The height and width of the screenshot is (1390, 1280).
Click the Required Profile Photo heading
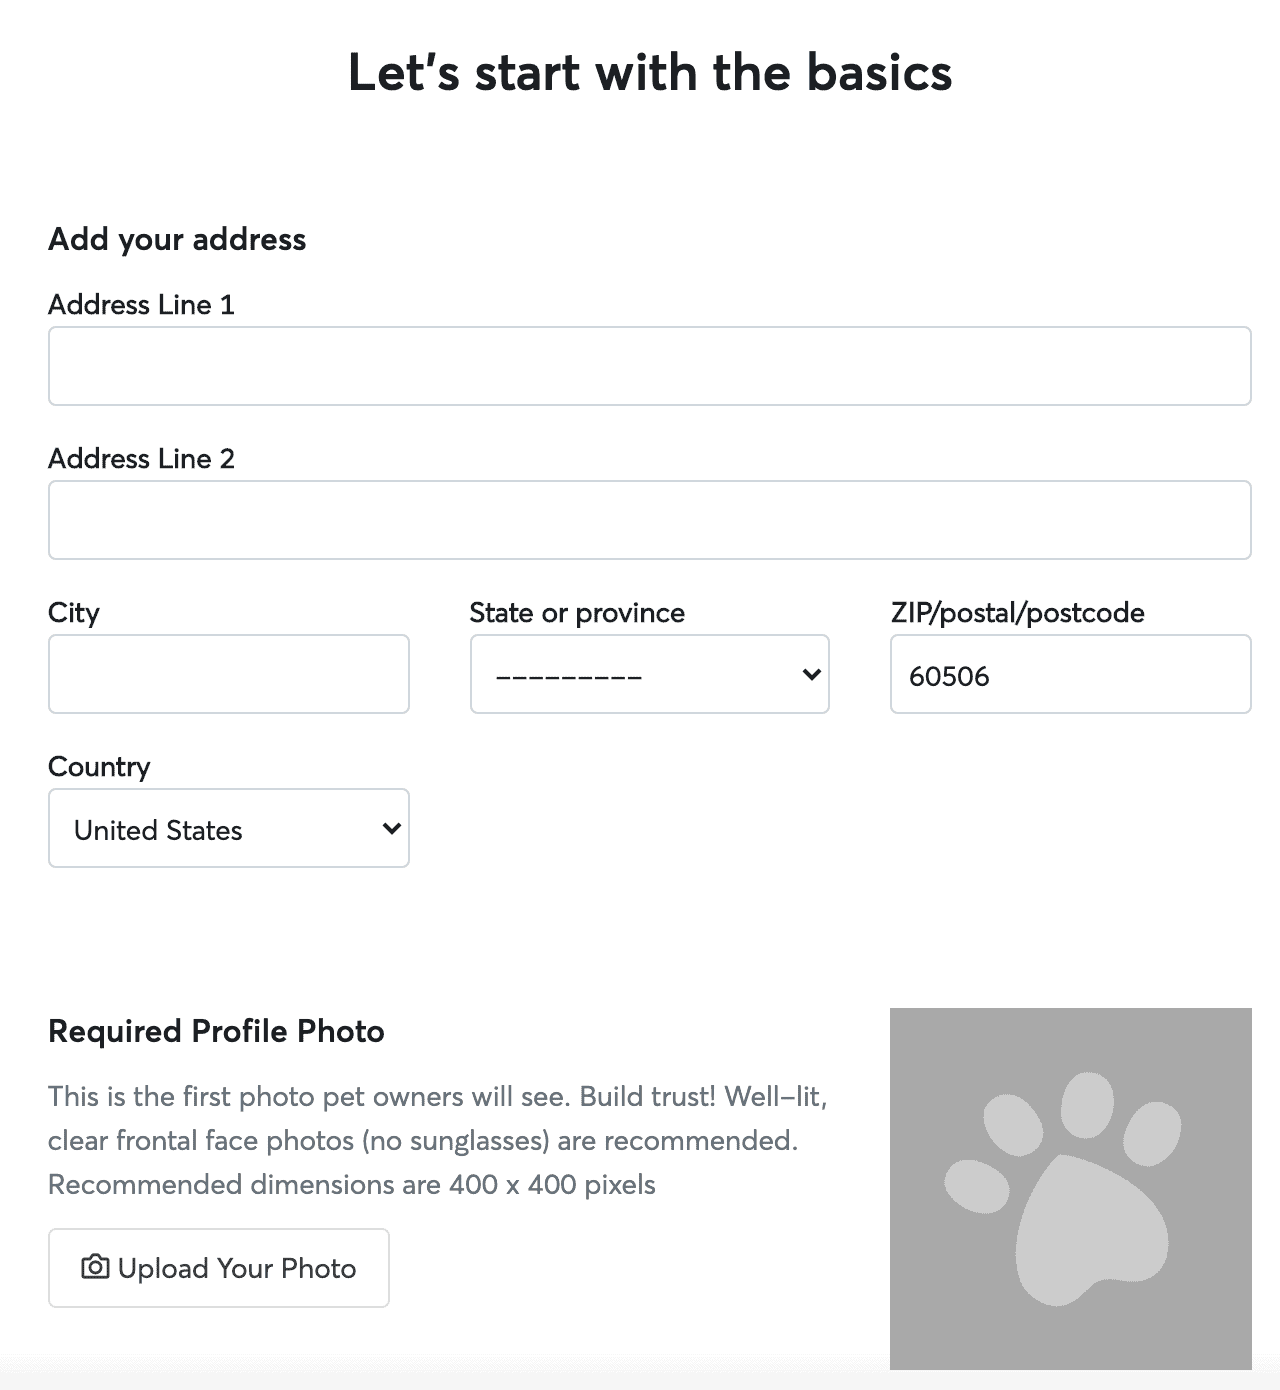(x=216, y=1031)
